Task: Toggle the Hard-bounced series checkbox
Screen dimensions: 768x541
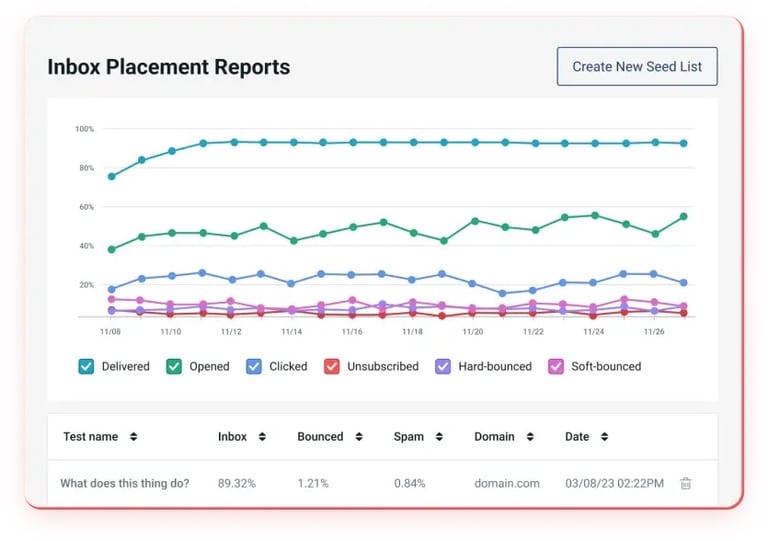Action: (443, 366)
